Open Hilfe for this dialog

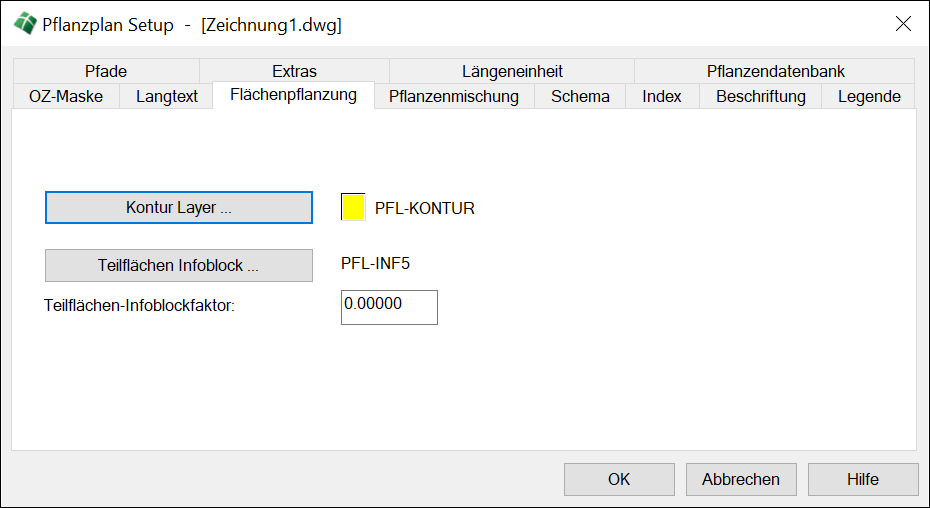coord(862,479)
